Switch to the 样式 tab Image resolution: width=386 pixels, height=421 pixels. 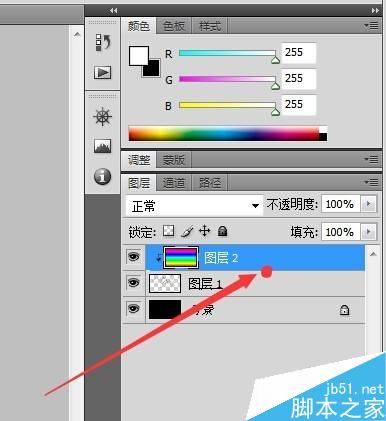click(x=210, y=26)
